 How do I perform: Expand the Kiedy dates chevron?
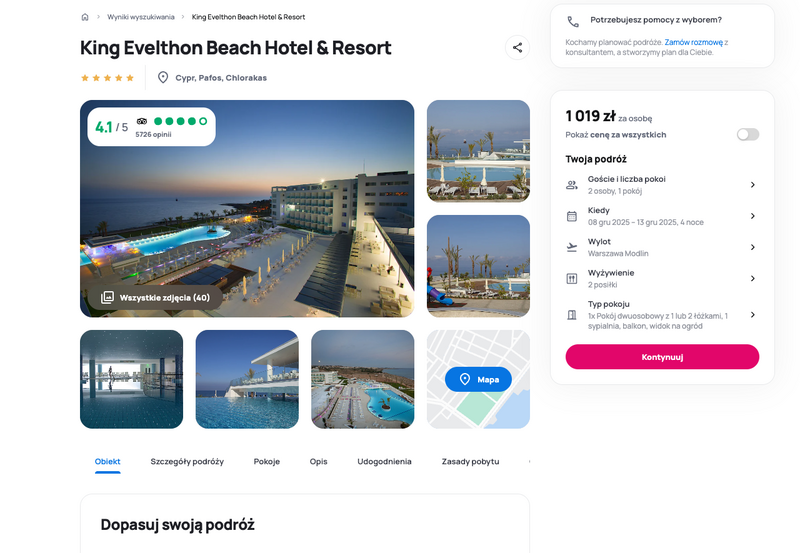pyautogui.click(x=753, y=216)
